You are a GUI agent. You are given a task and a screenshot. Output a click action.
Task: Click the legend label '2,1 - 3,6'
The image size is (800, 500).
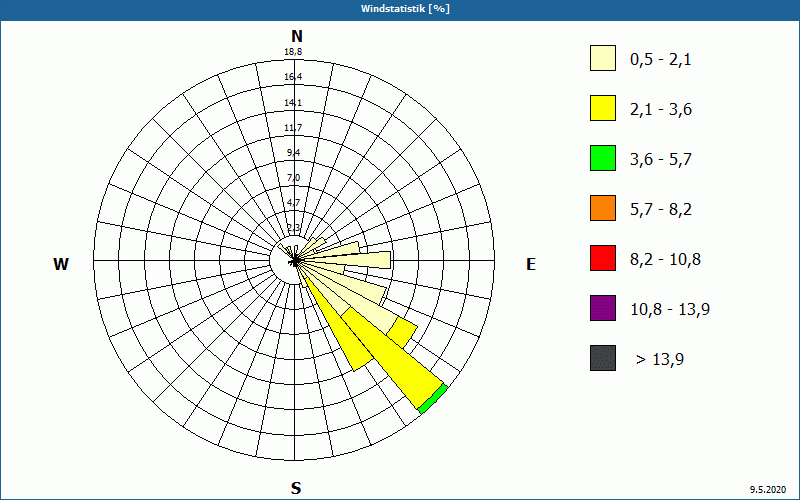point(661,110)
